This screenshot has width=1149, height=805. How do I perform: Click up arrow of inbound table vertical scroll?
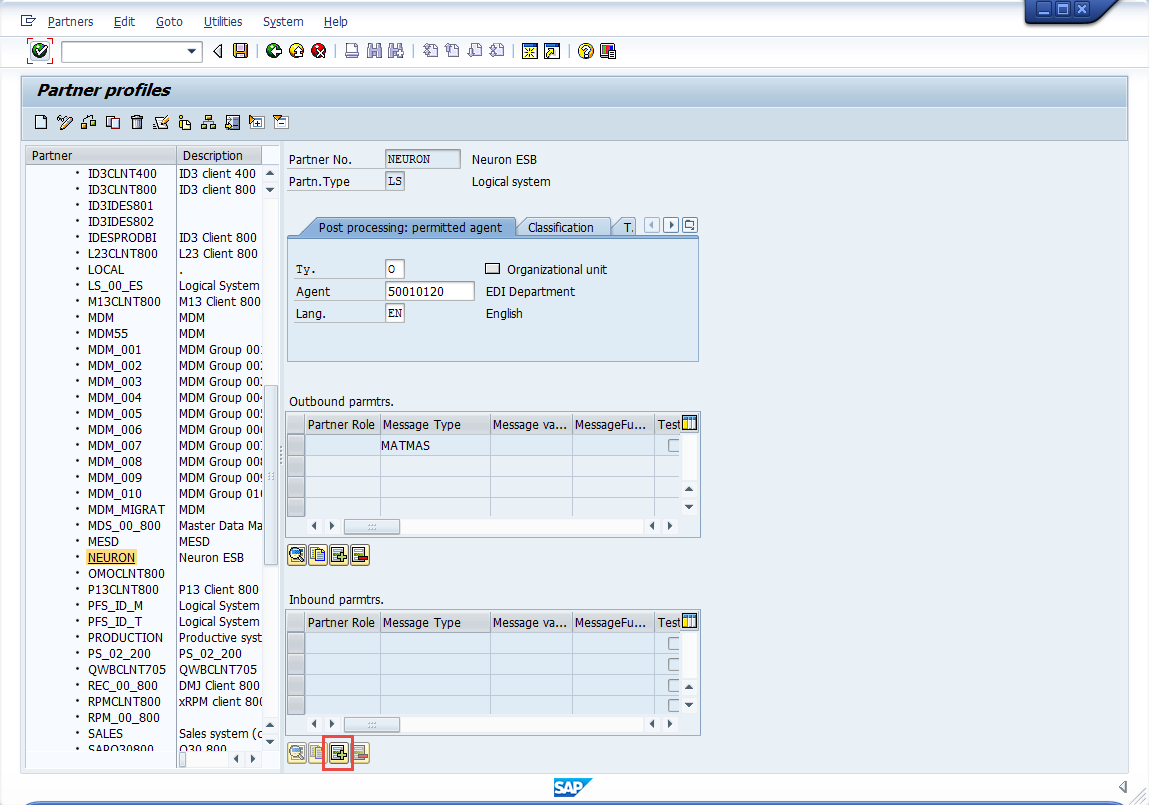(x=689, y=687)
